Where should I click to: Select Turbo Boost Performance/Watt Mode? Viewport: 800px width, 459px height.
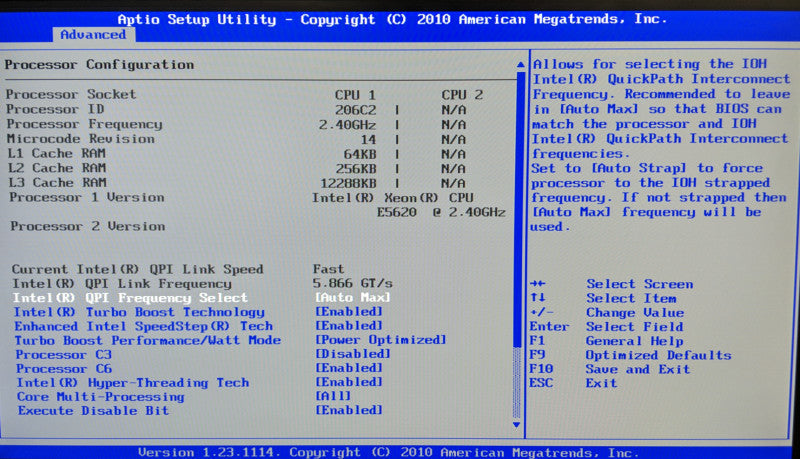click(148, 340)
